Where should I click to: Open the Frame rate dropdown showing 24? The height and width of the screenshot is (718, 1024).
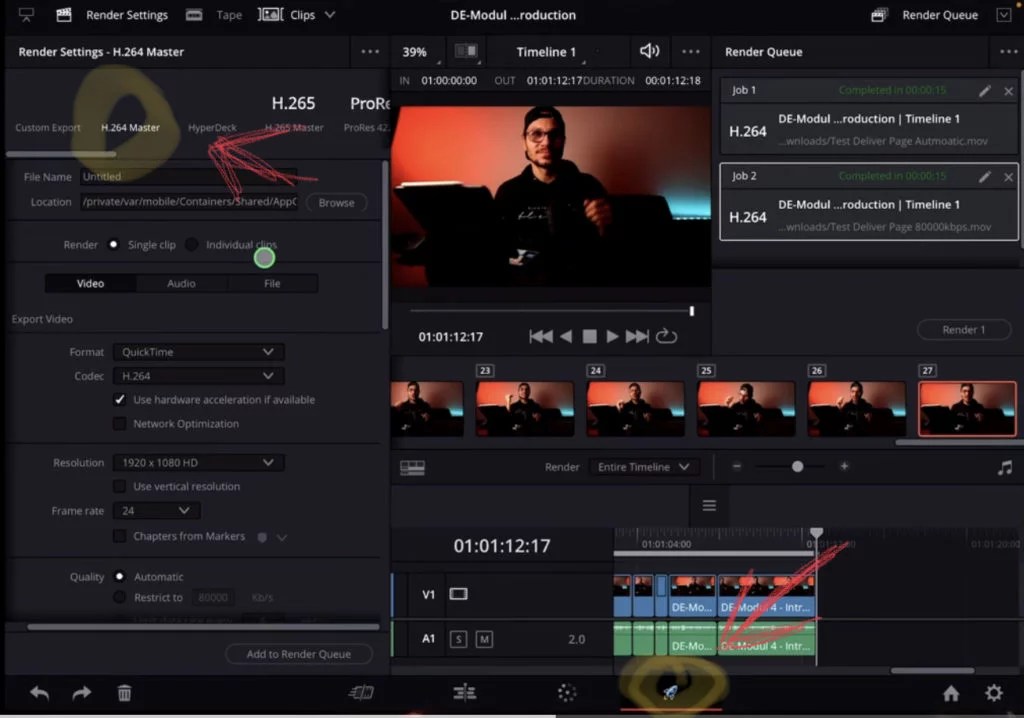[x=157, y=510]
